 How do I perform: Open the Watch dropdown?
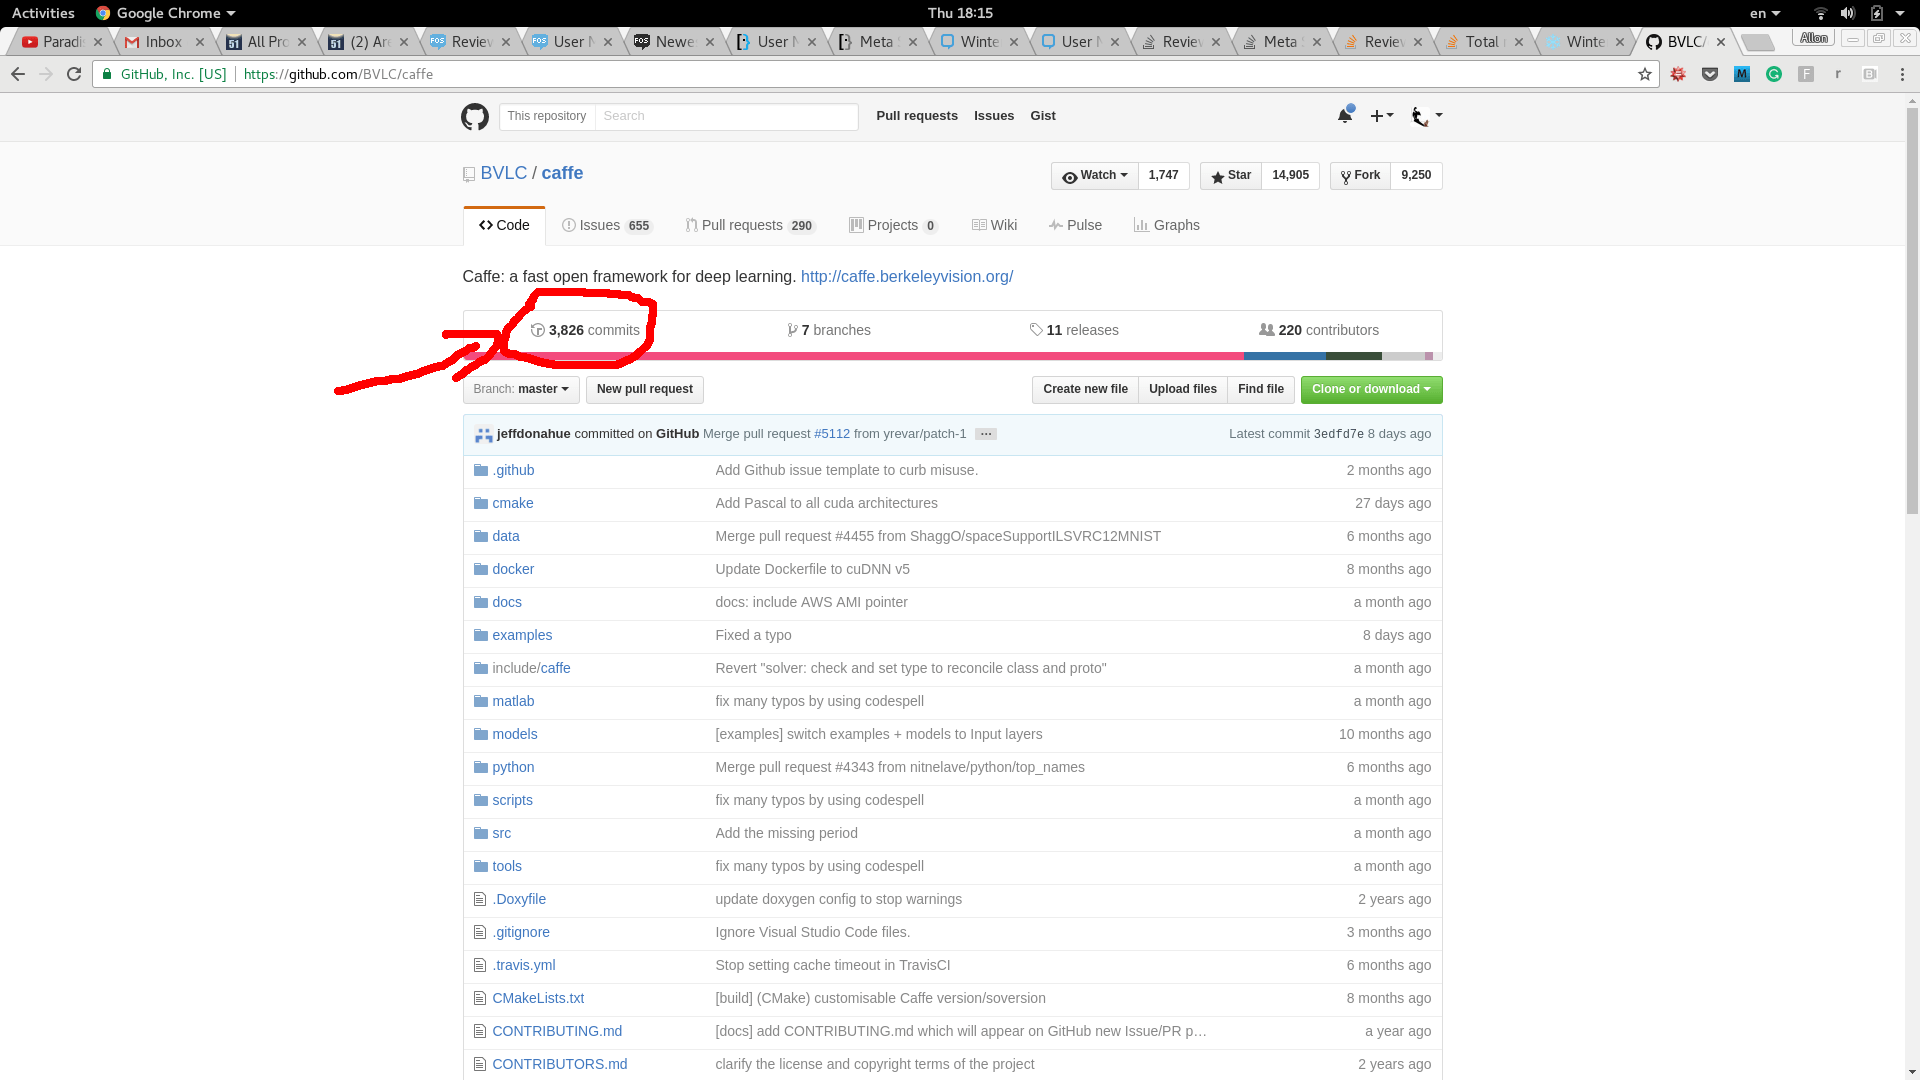pyautogui.click(x=1095, y=175)
